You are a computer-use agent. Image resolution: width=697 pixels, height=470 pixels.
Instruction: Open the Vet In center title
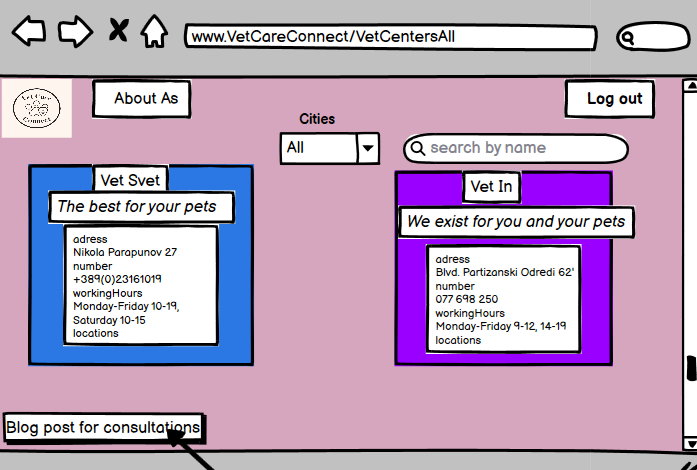(x=491, y=187)
